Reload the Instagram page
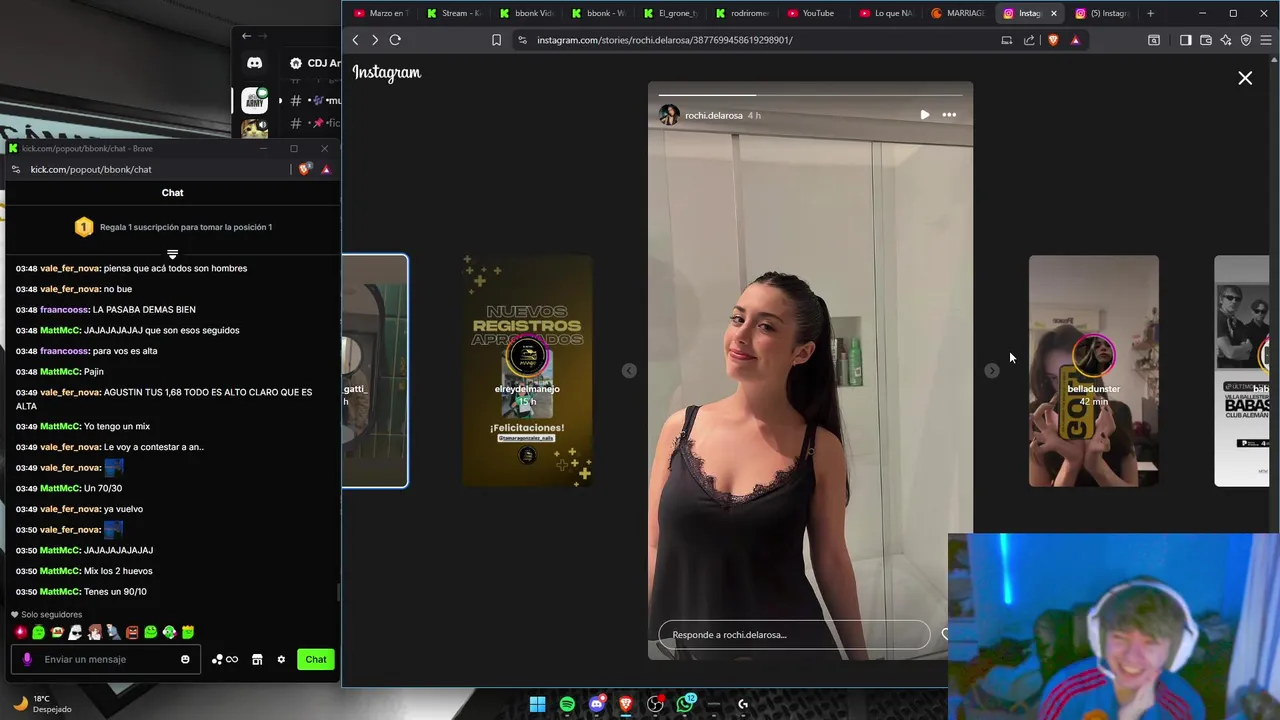Image resolution: width=1280 pixels, height=720 pixels. pos(395,40)
